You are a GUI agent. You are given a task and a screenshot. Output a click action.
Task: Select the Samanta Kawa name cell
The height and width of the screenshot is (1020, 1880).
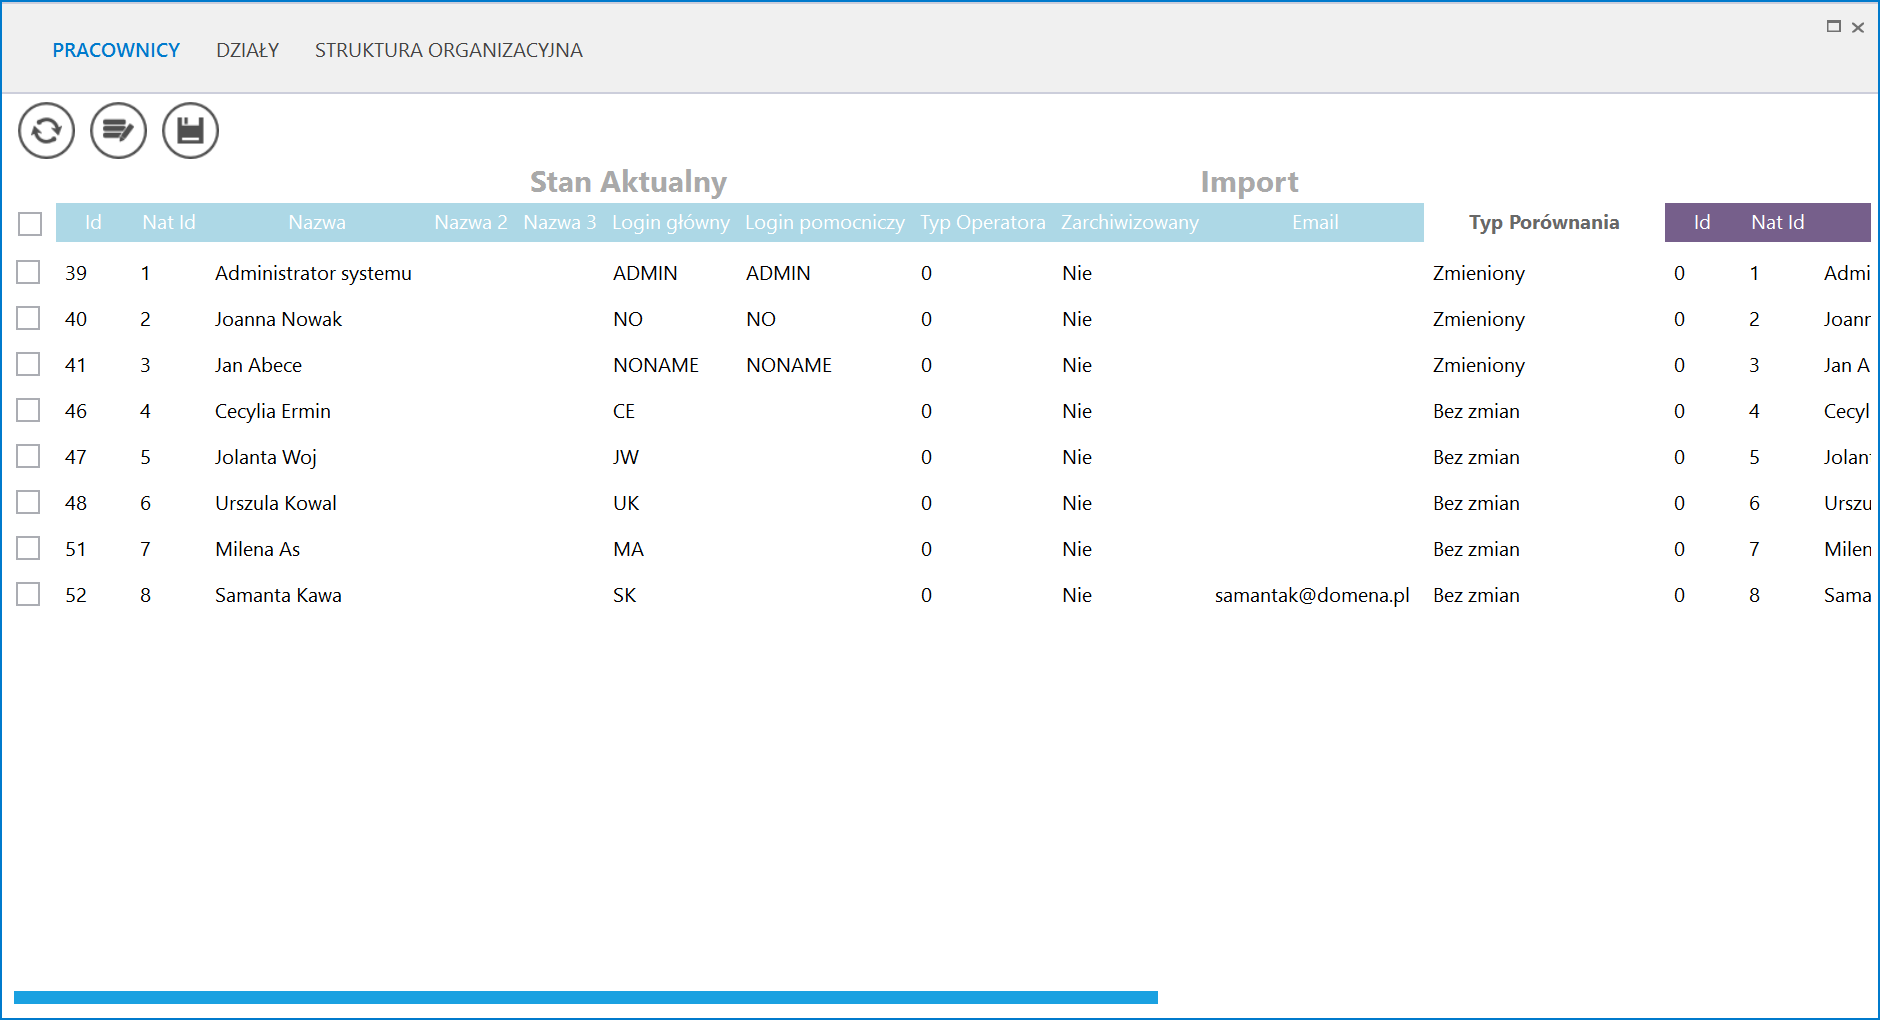click(278, 595)
